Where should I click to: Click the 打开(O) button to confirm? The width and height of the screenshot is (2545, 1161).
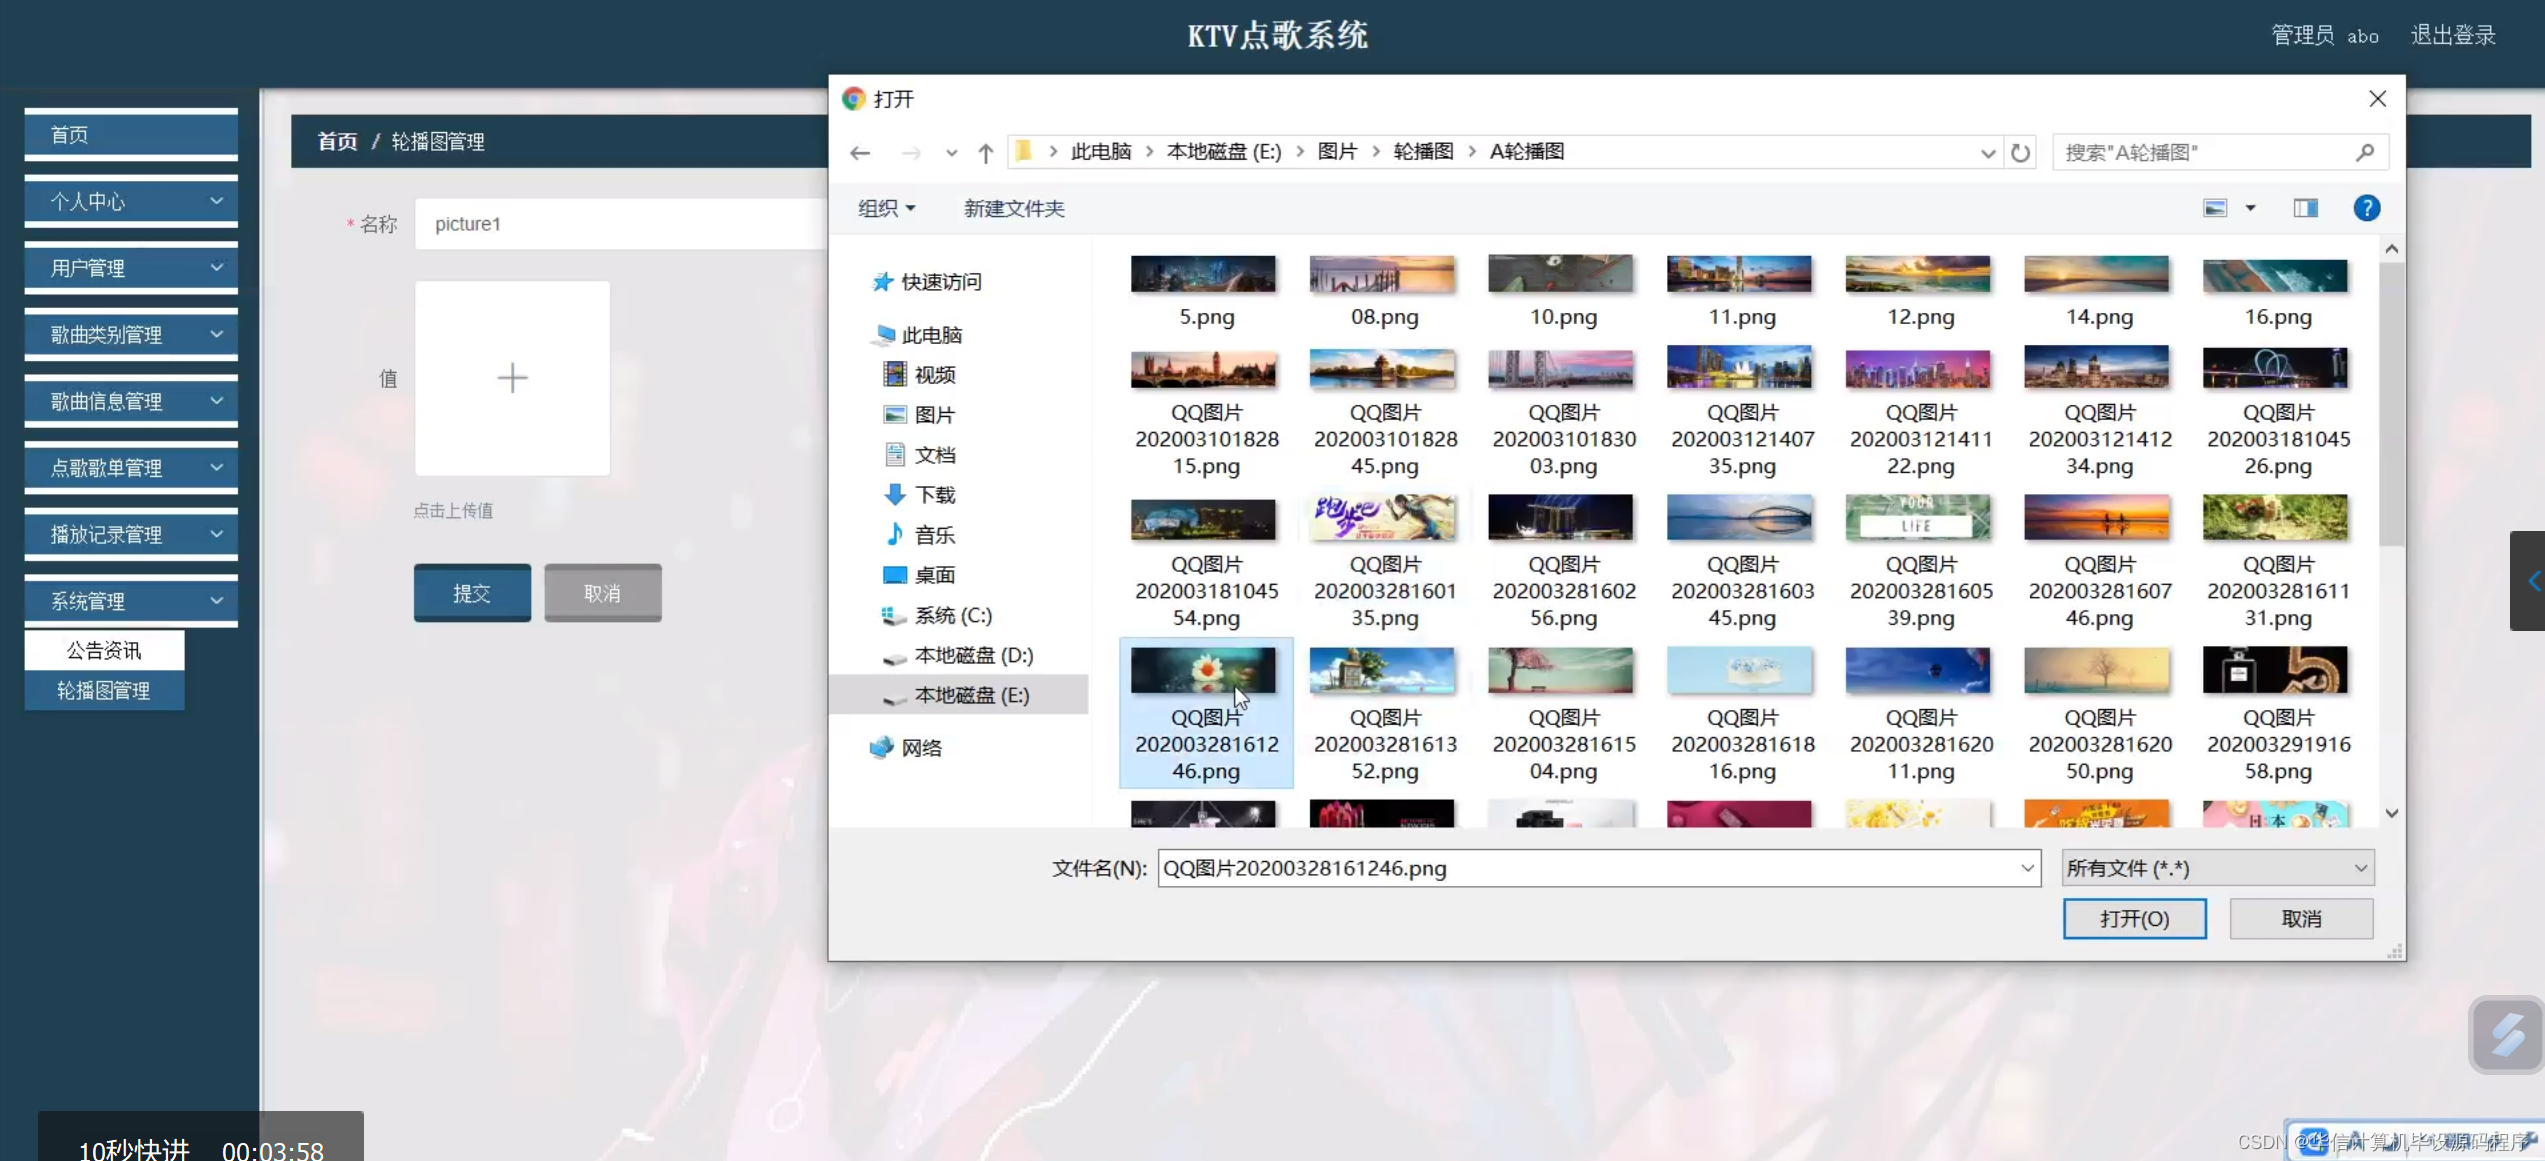(x=2134, y=918)
